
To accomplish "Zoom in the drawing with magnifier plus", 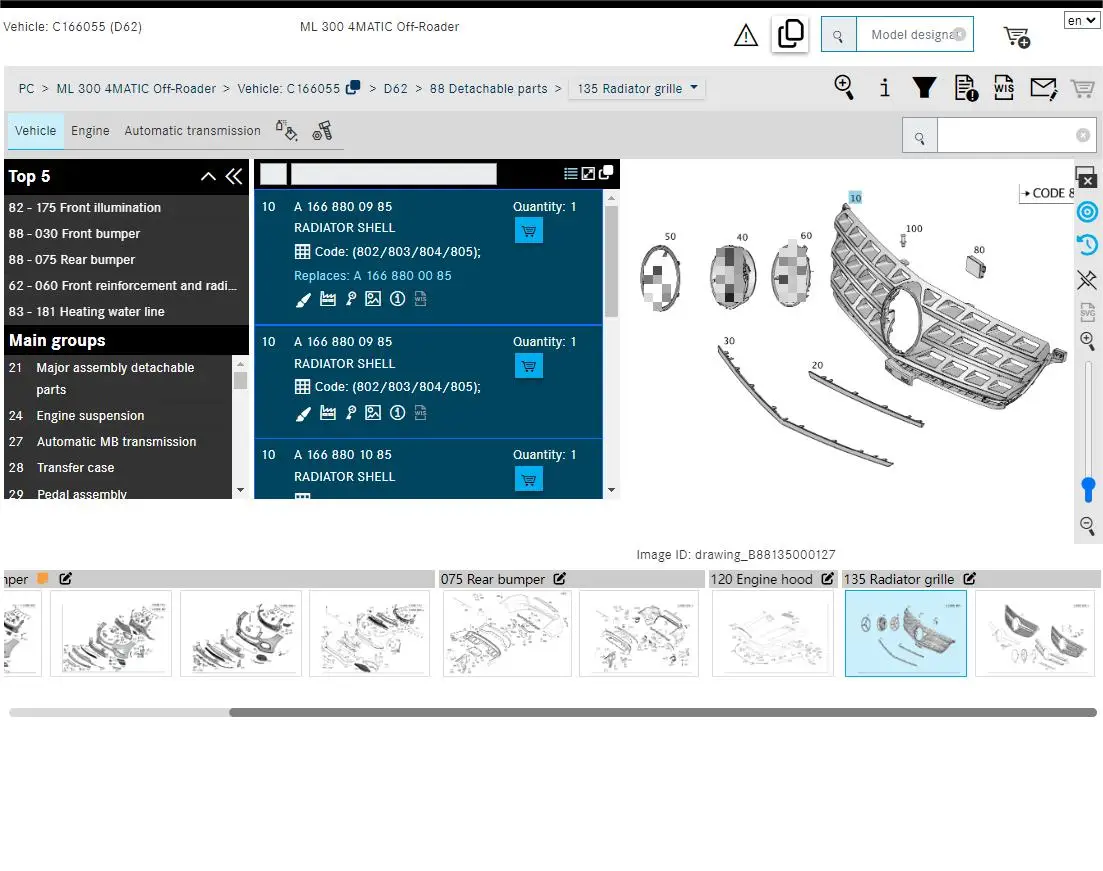I will click(1088, 341).
